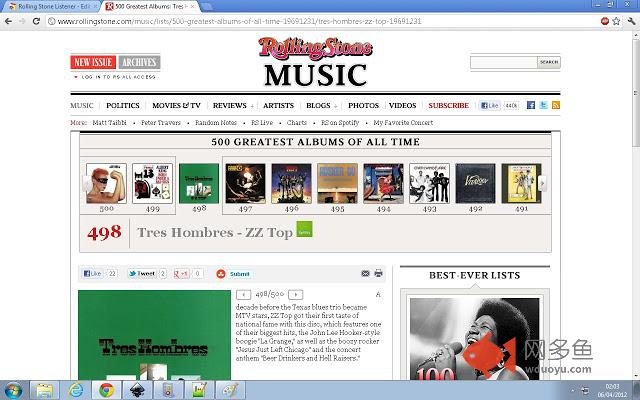This screenshot has height=400, width=640.
Task: Open the RS Live link
Action: [262, 122]
